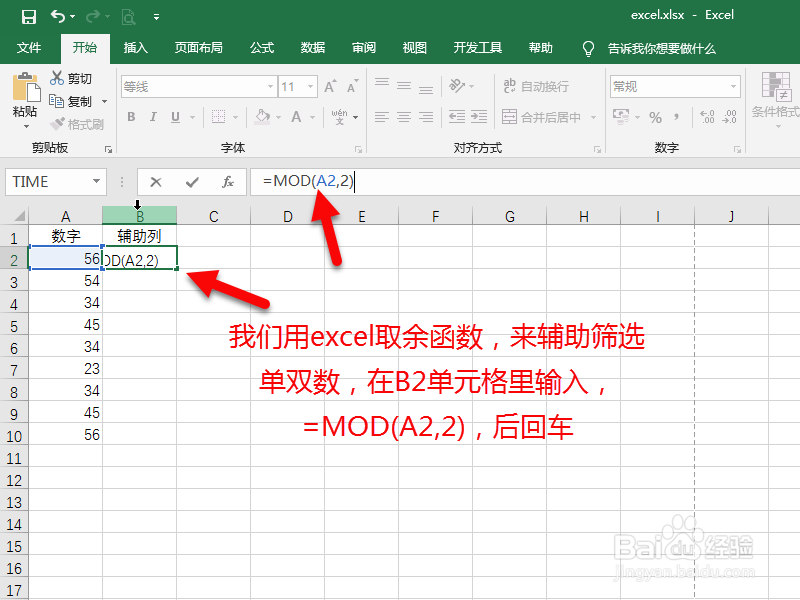Apply bold formatting with the B icon

coord(130,117)
